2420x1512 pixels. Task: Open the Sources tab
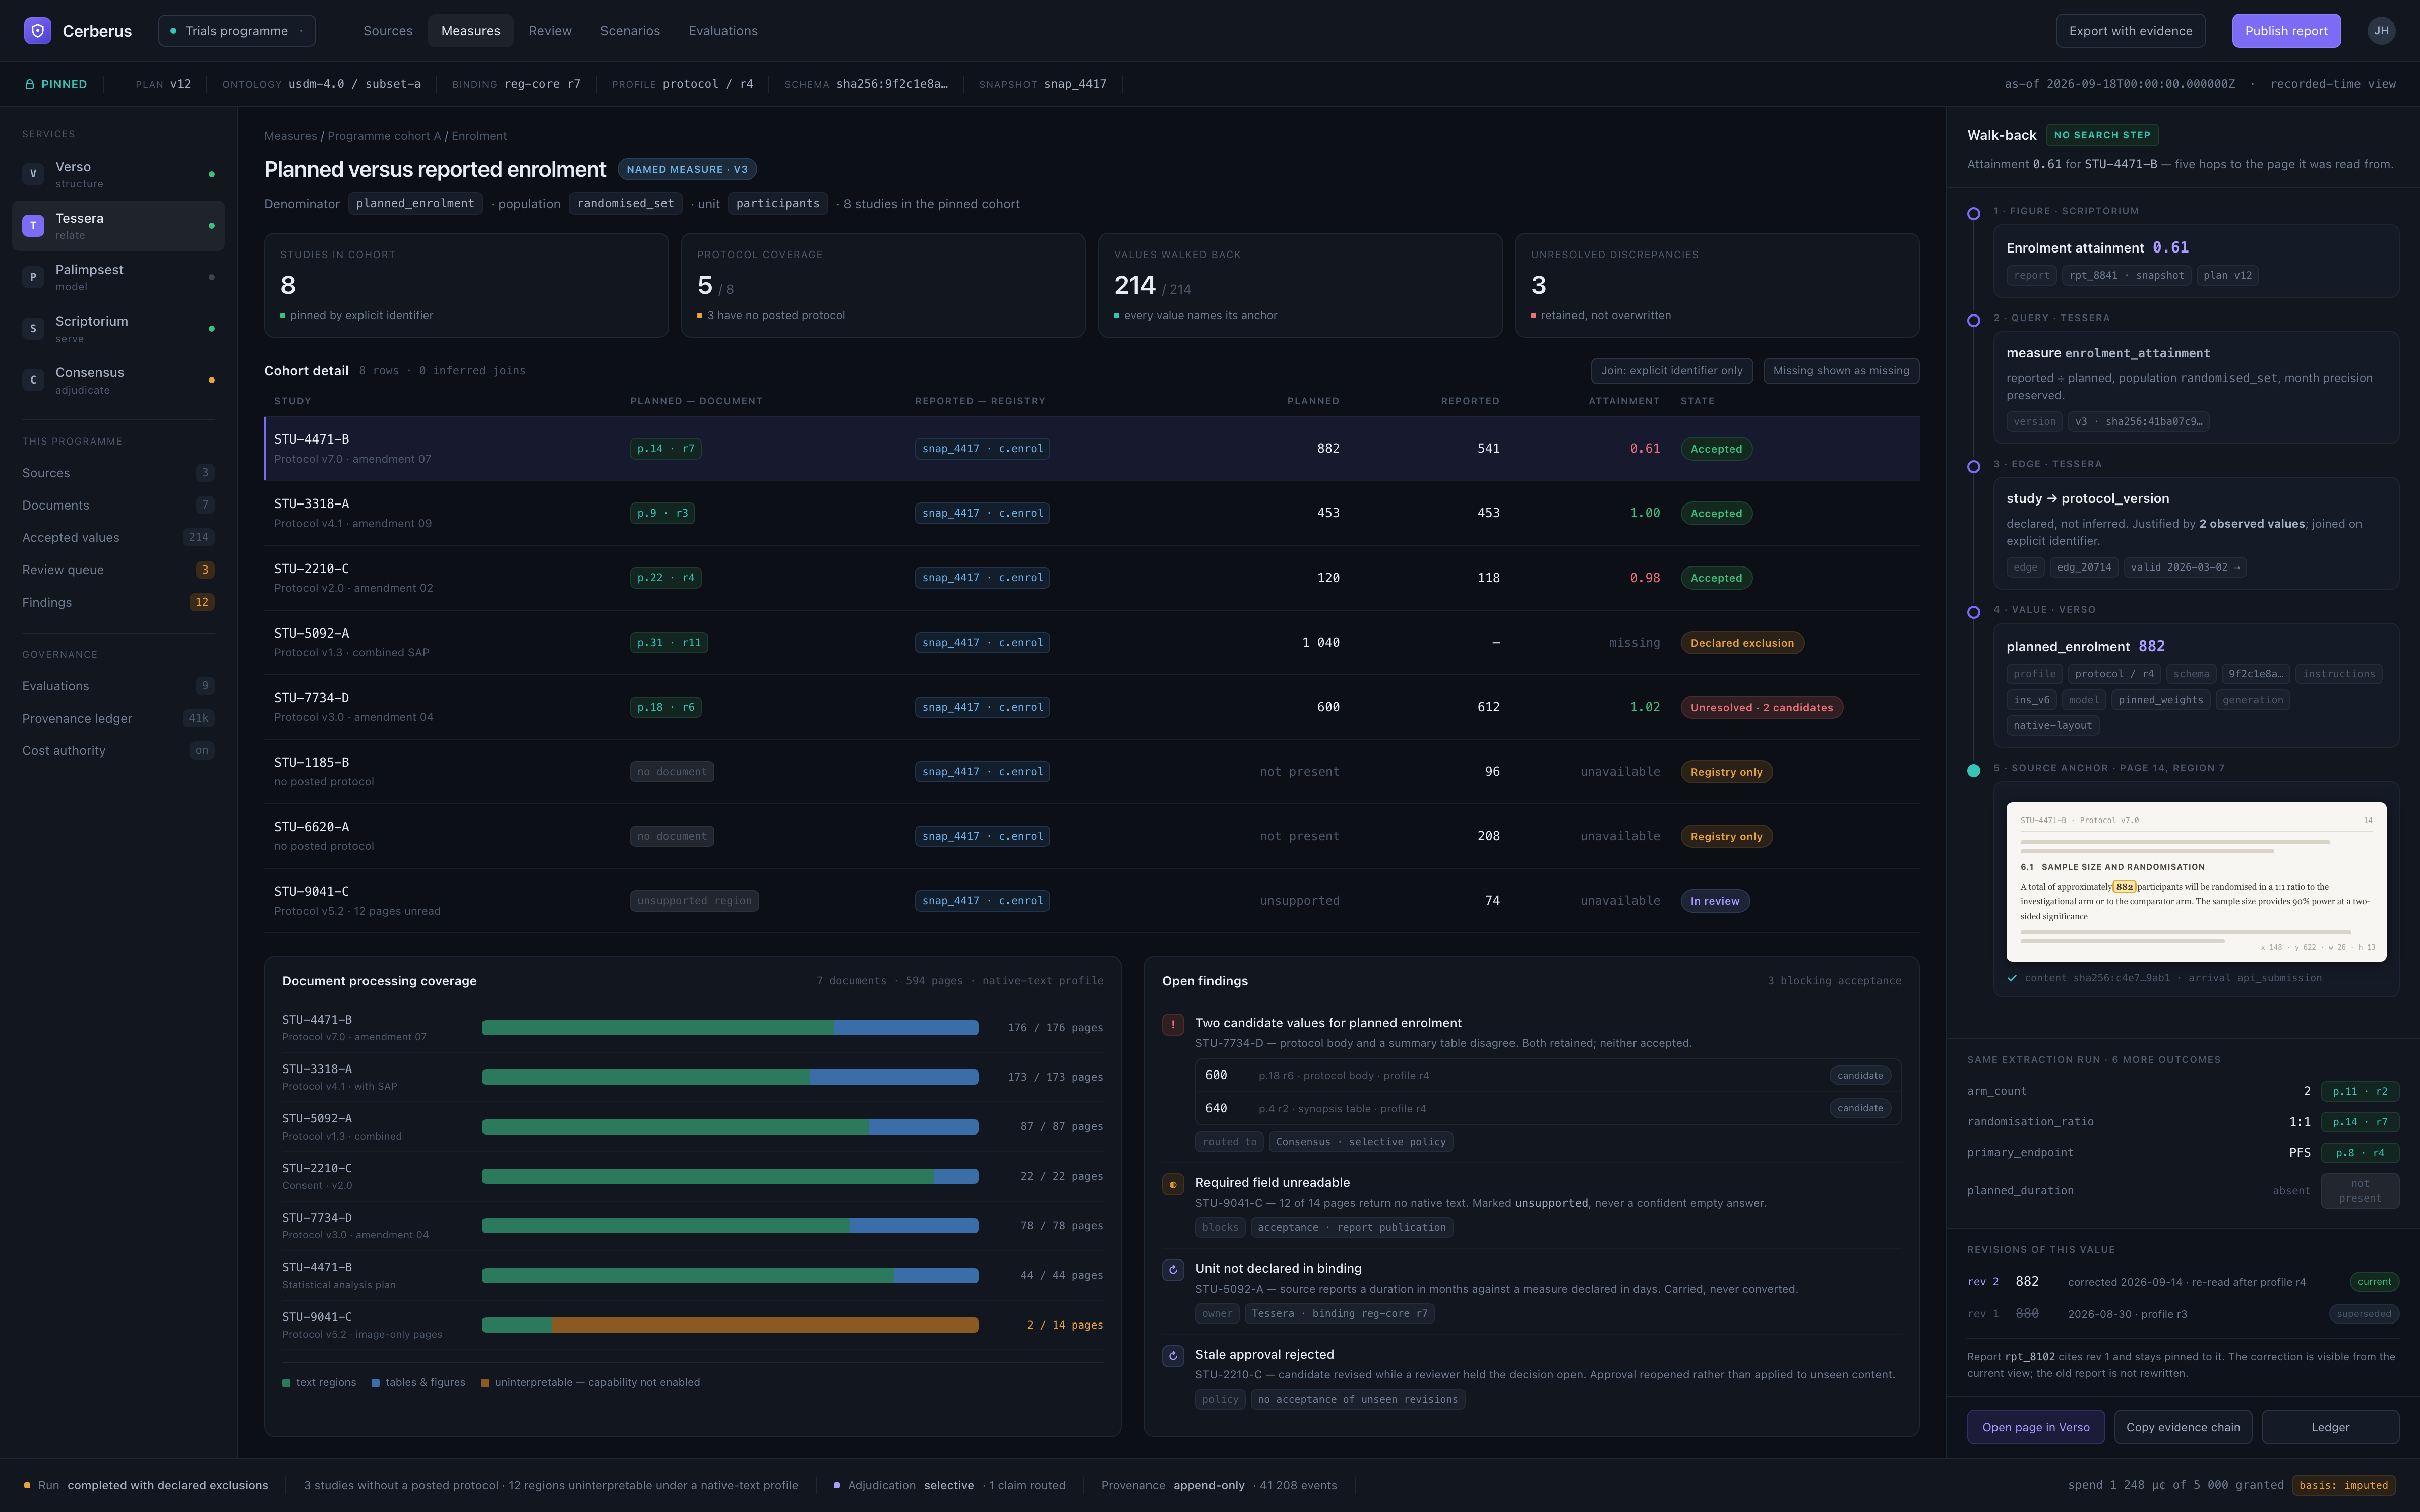[x=388, y=31]
